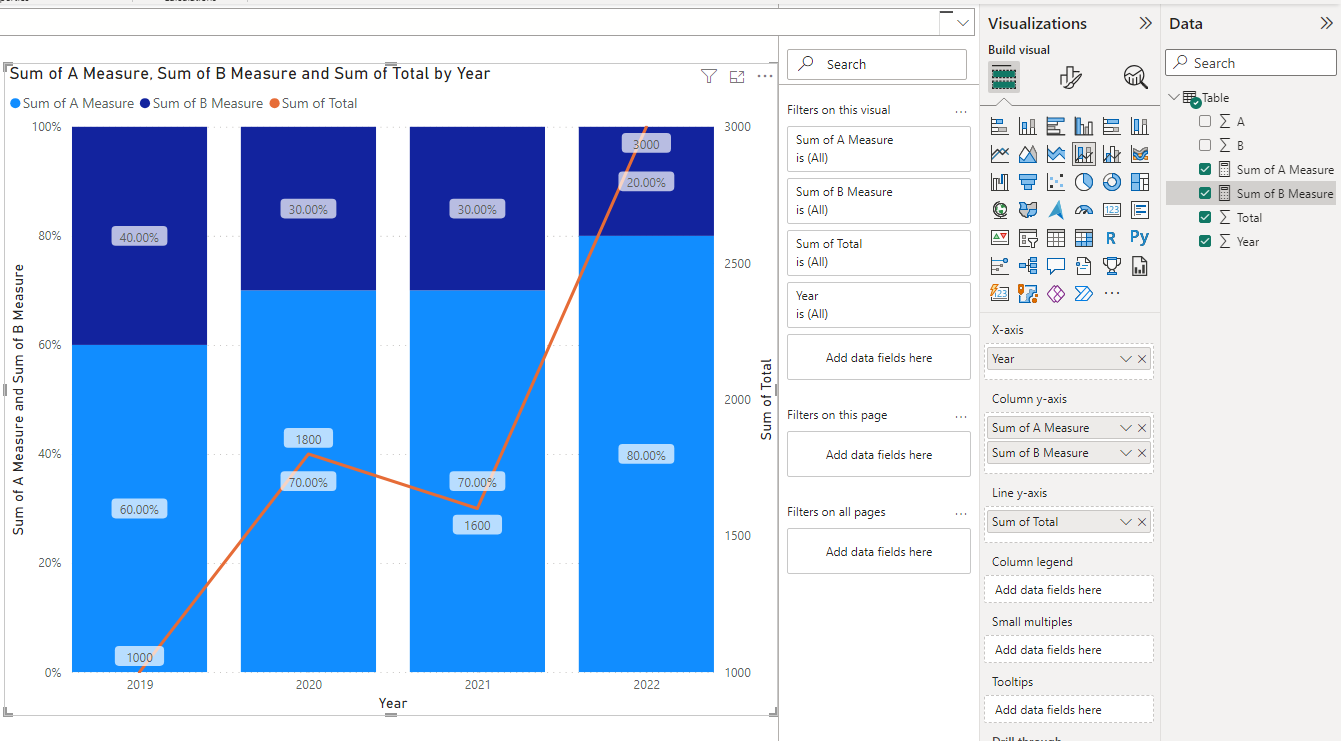Collapse the Visualizations pane

tap(1145, 23)
